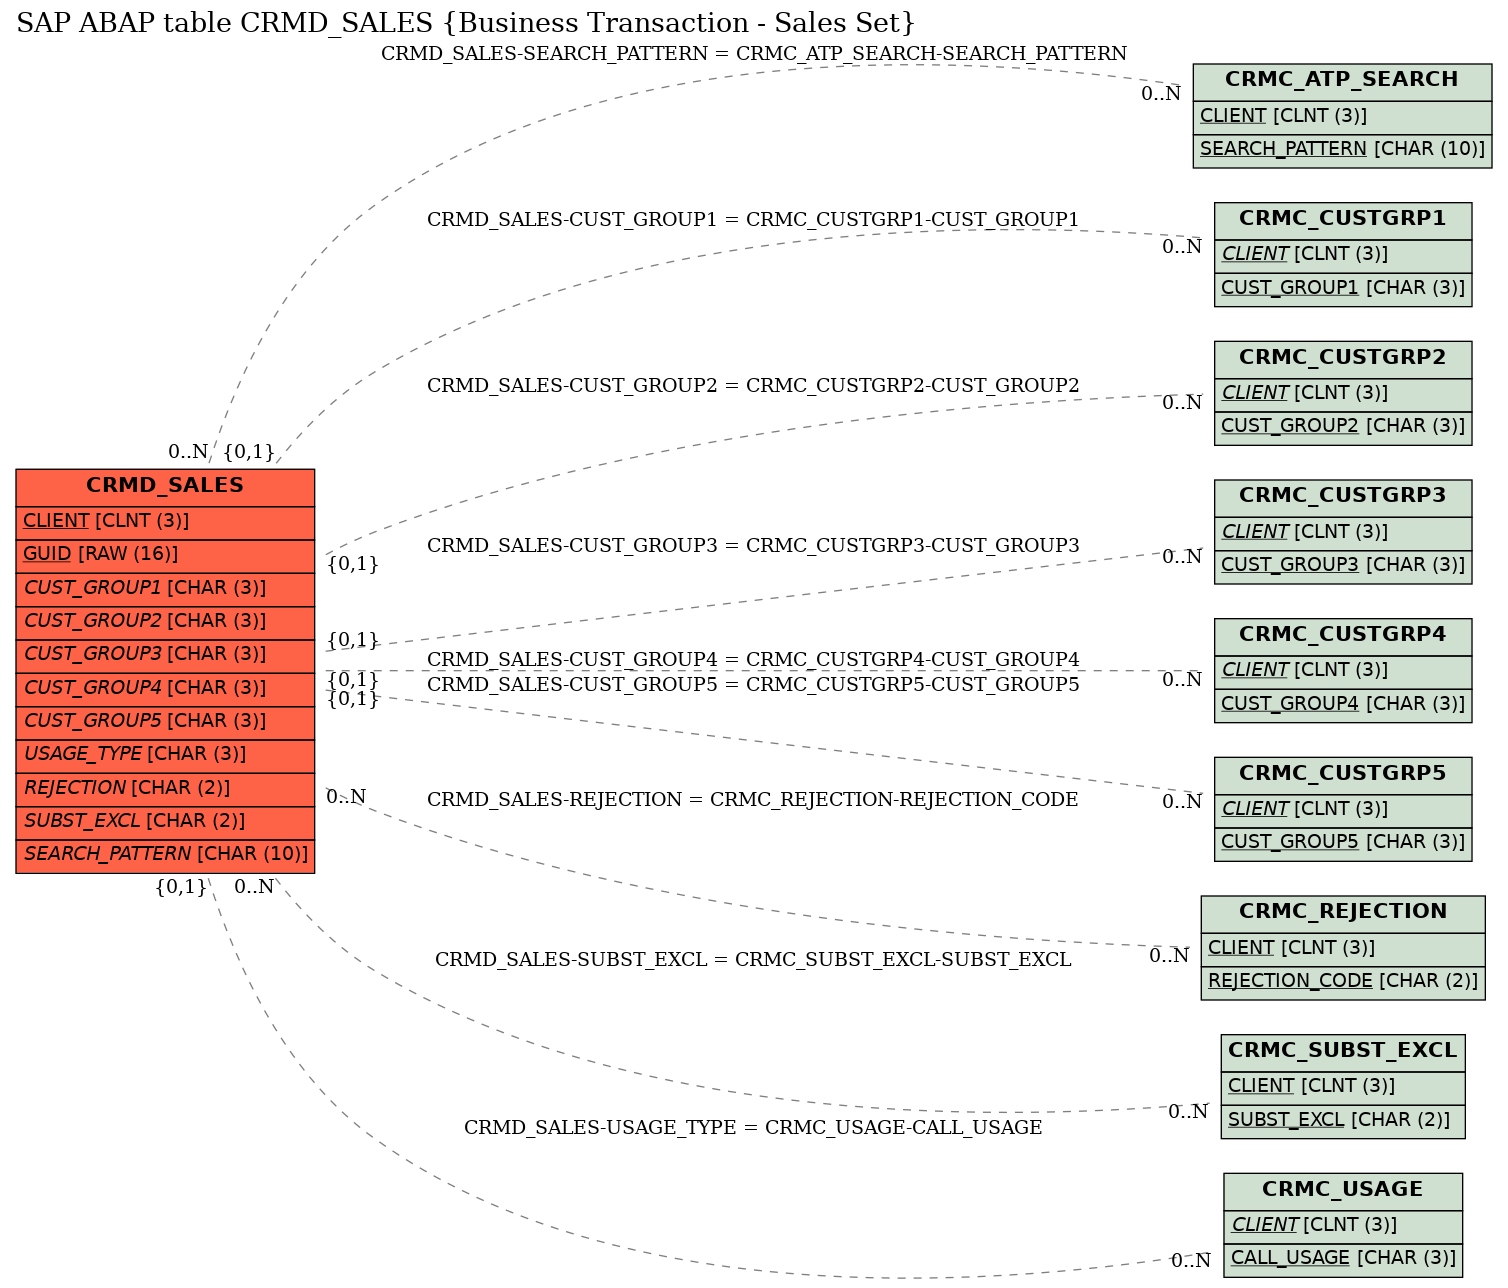Click the CUST_GROUP3 relationship label
The height and width of the screenshot is (1288, 1508).
point(753,546)
